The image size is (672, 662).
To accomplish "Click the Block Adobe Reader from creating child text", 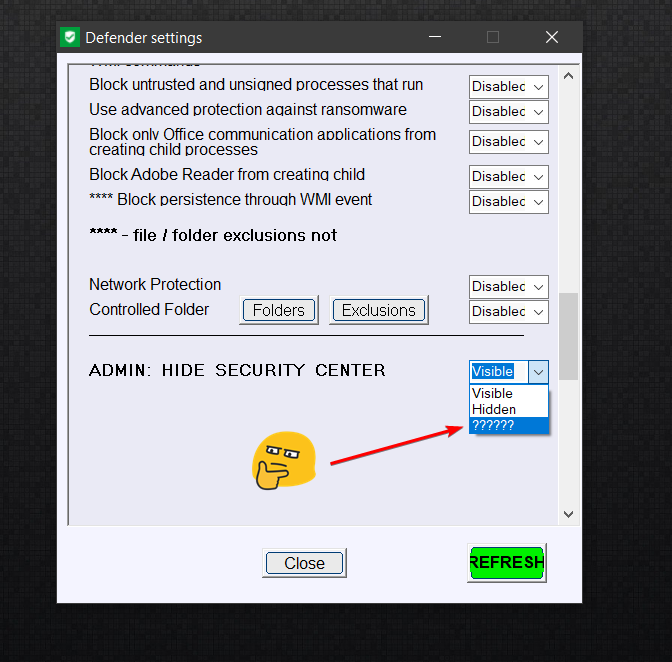I will [x=227, y=174].
